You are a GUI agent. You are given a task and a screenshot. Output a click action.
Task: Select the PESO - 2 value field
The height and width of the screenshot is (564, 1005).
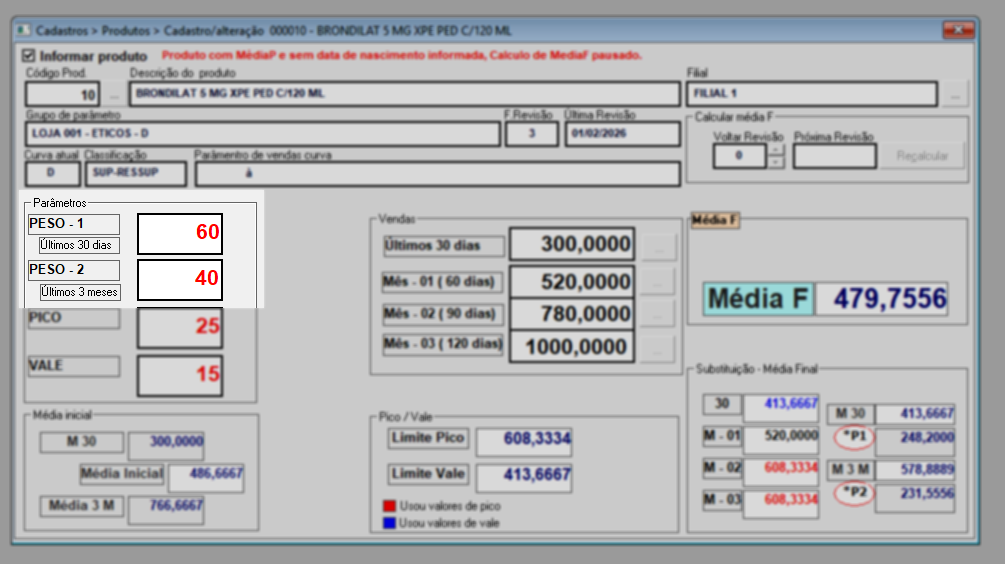180,280
